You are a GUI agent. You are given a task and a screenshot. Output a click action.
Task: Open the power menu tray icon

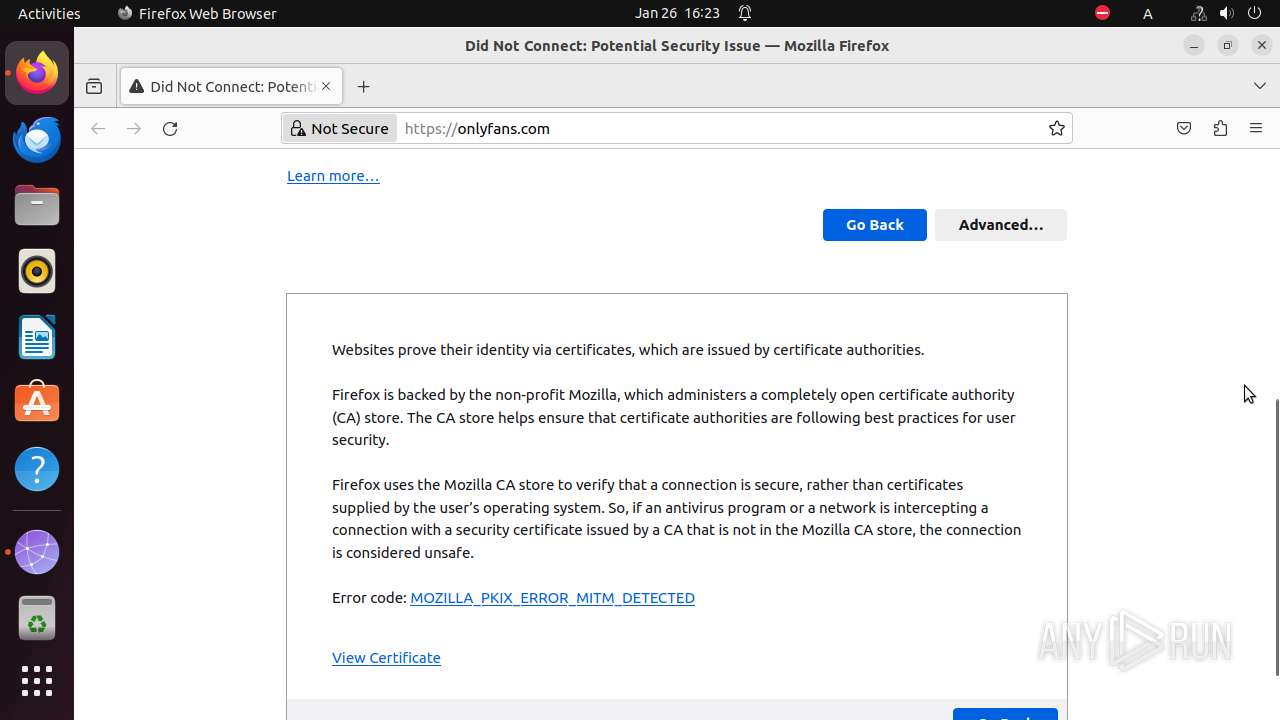(x=1255, y=13)
